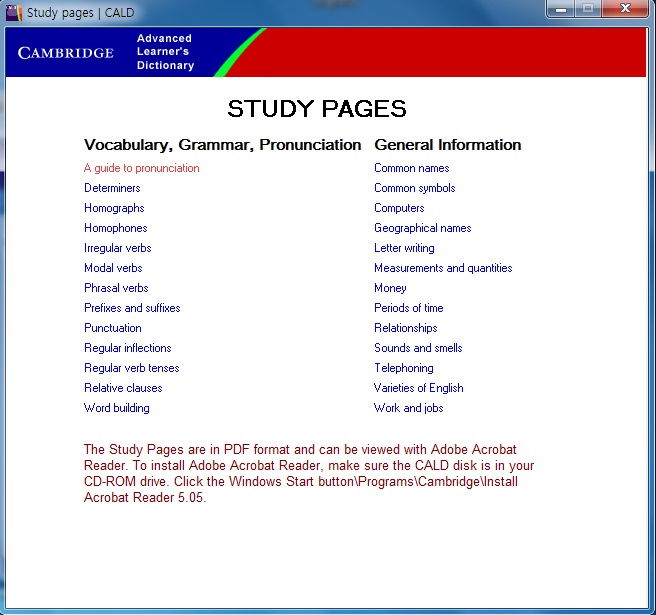
Task: Open the Money study page
Action: click(390, 288)
